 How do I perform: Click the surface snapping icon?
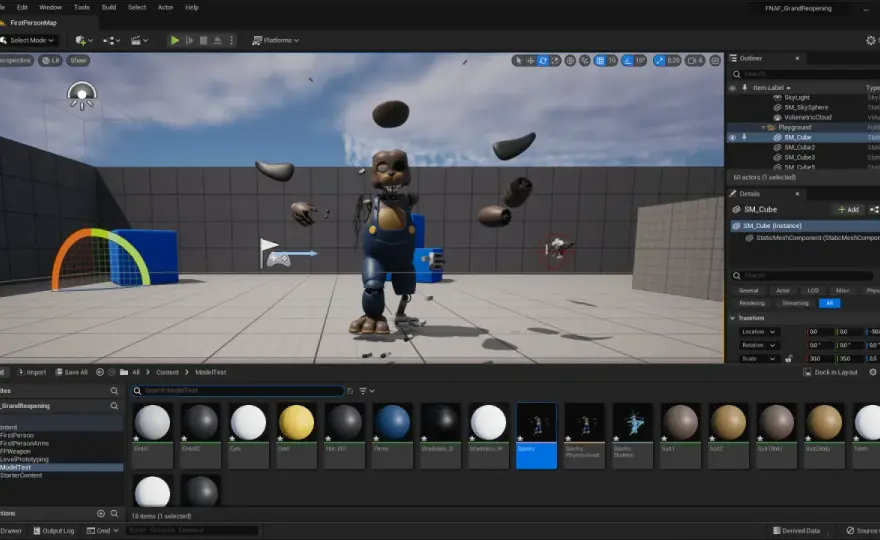(585, 61)
